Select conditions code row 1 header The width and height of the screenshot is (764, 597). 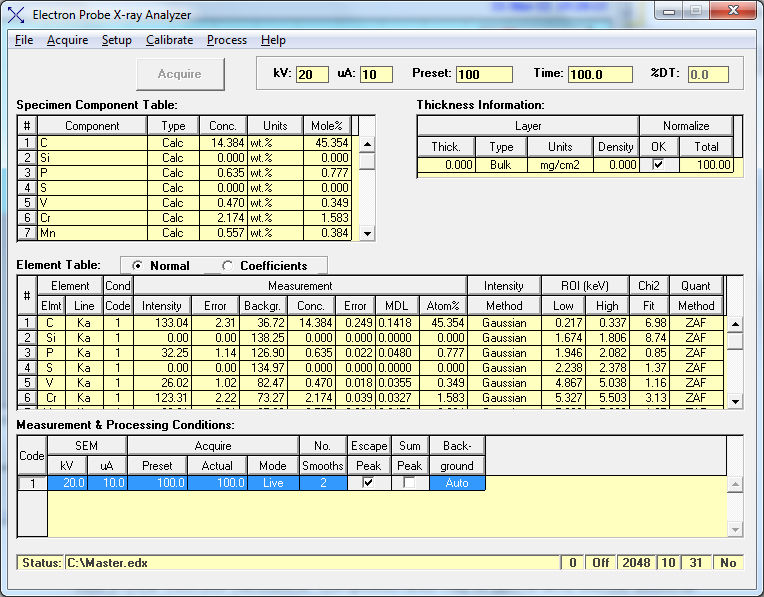click(x=33, y=483)
